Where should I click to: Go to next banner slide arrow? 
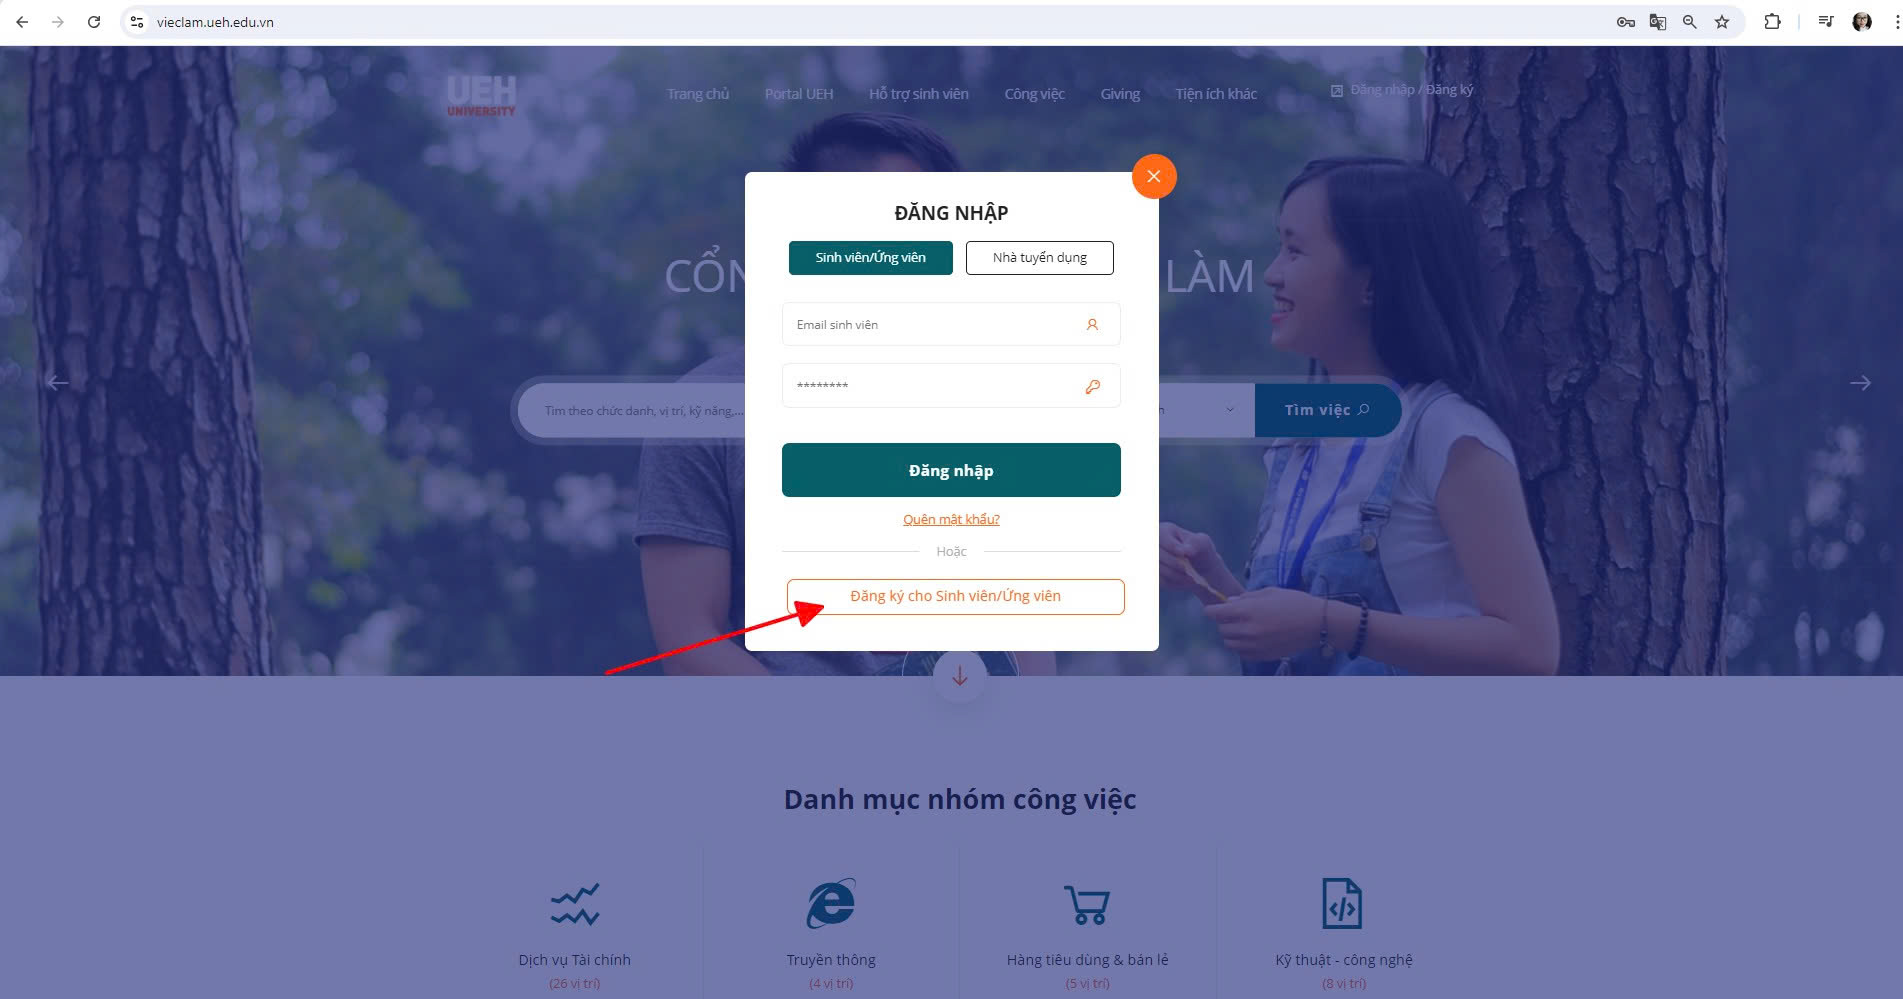[x=1860, y=383]
